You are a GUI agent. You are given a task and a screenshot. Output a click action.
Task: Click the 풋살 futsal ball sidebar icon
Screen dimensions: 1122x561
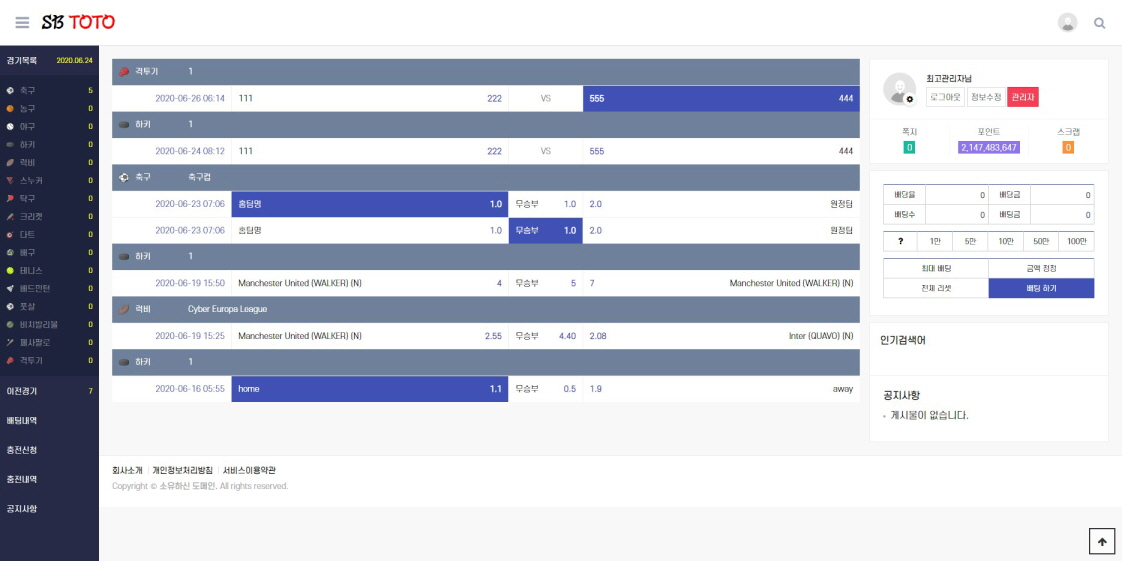click(10, 306)
